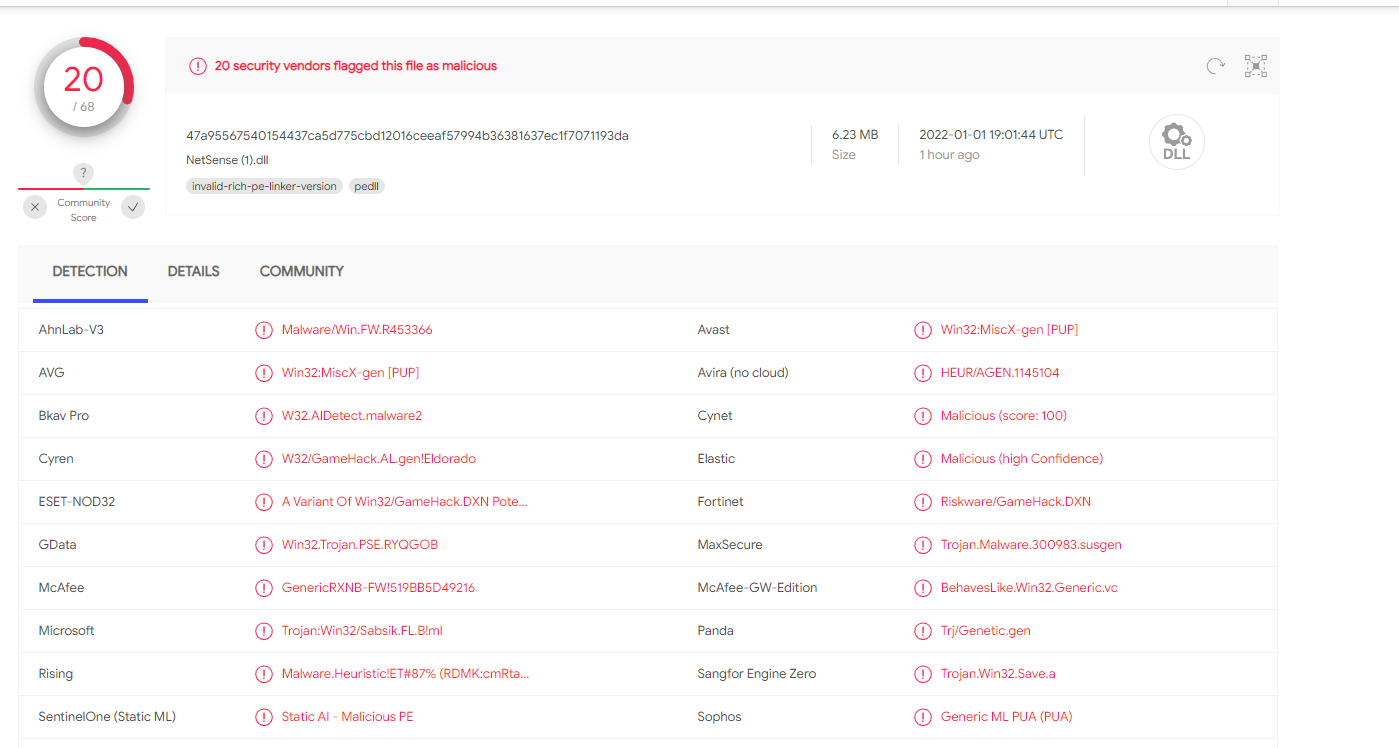The image size is (1399, 748).
Task: Click Malicious (score: 100) result
Action: 1004,416
